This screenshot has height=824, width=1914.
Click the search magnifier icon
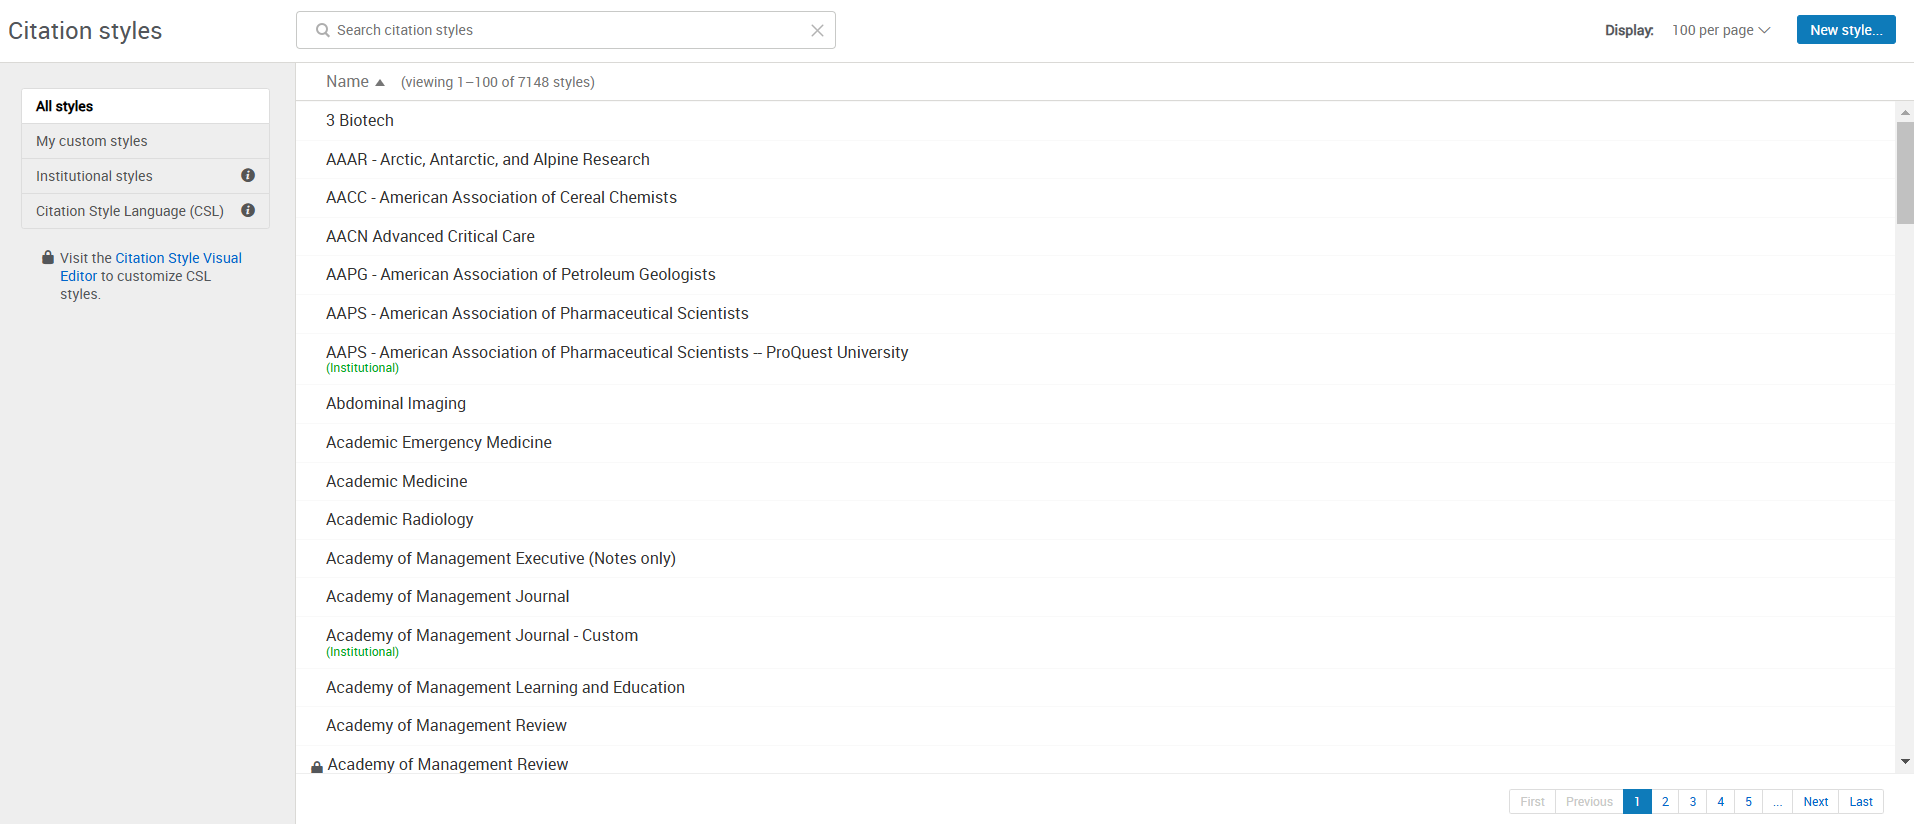point(323,30)
